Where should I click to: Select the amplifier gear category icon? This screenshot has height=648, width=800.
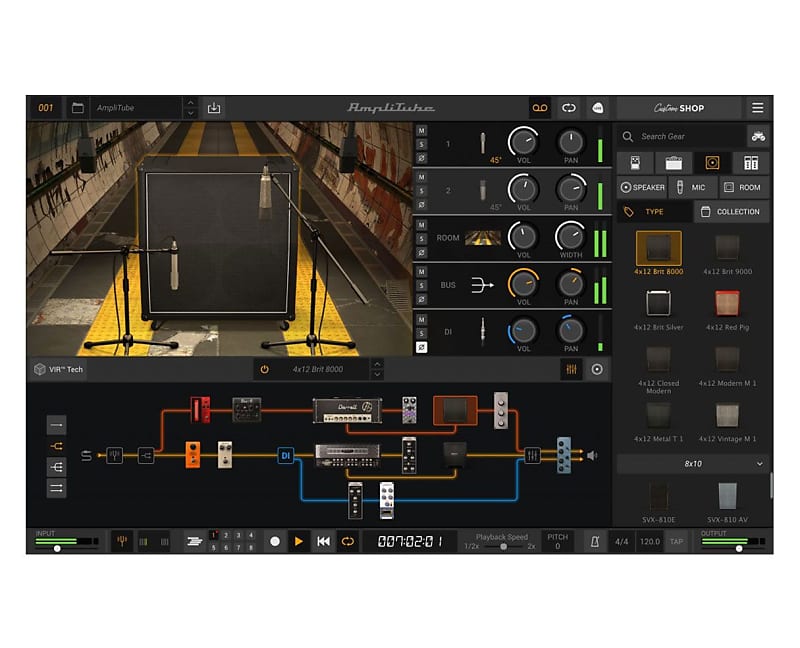[675, 162]
